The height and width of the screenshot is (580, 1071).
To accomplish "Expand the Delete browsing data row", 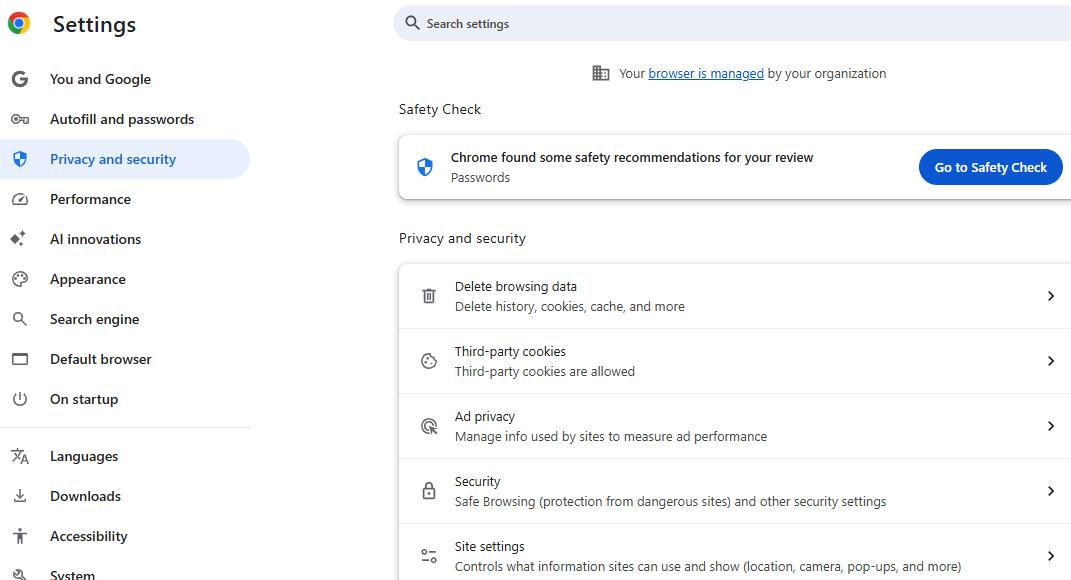I will point(1050,296).
